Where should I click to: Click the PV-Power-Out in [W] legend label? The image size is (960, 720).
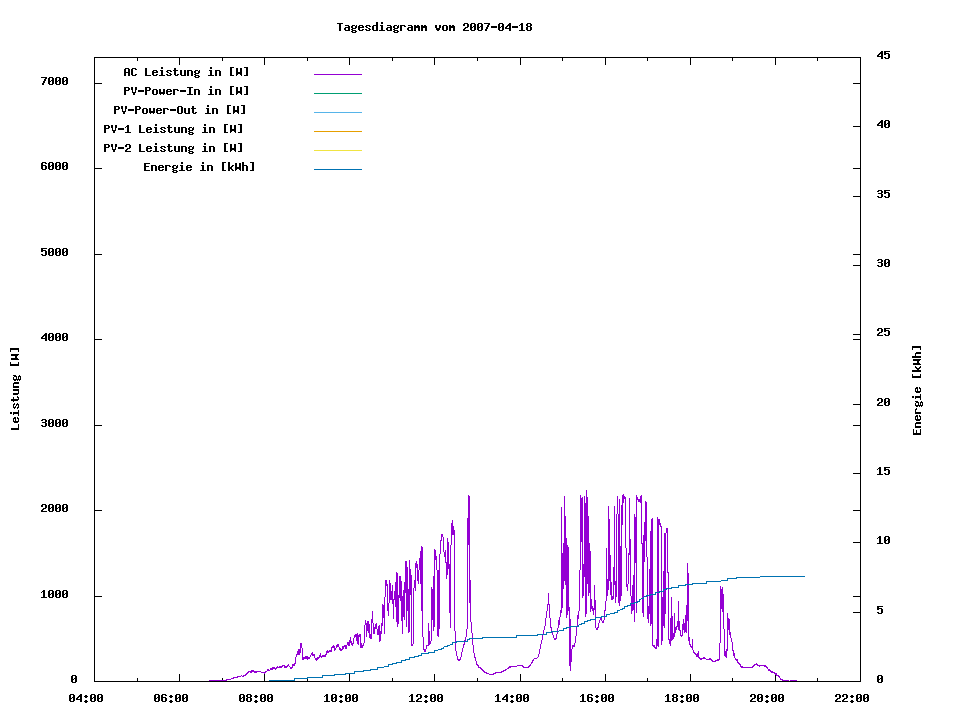[180, 110]
